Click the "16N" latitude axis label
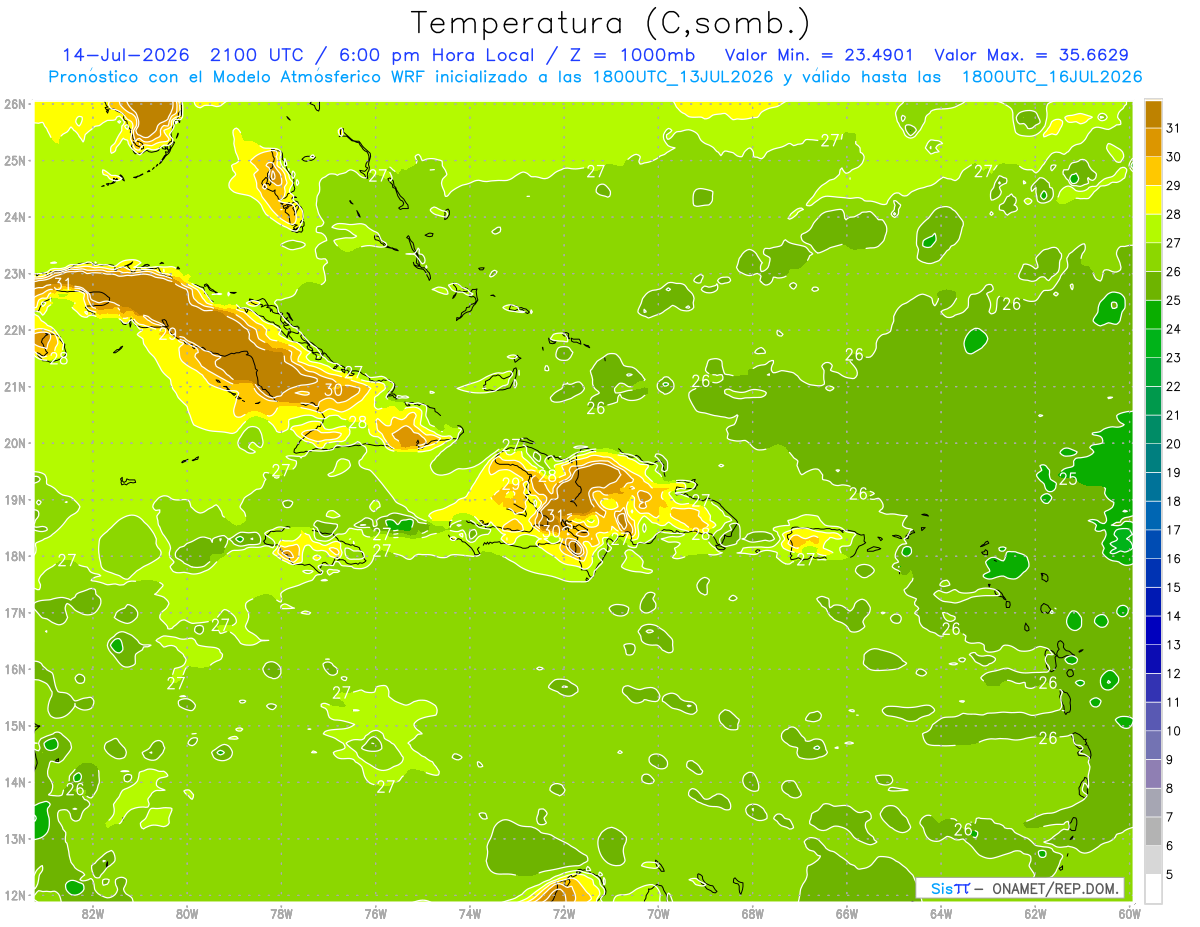Image resolution: width=1200 pixels, height=927 pixels. (14, 669)
